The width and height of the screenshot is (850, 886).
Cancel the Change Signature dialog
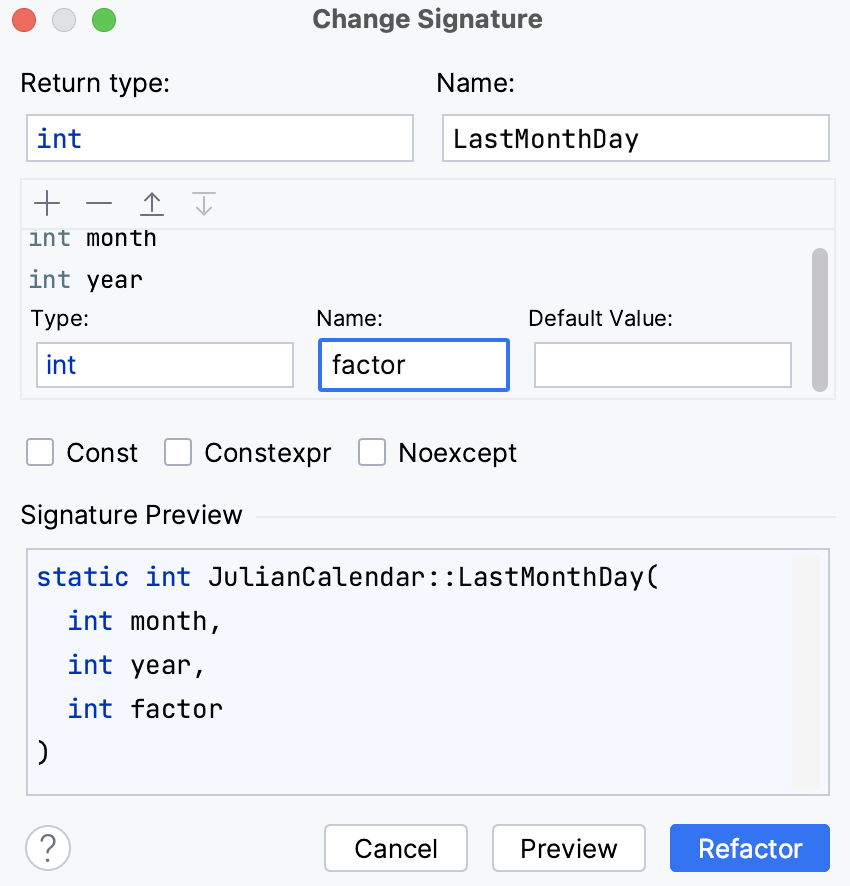(x=395, y=847)
